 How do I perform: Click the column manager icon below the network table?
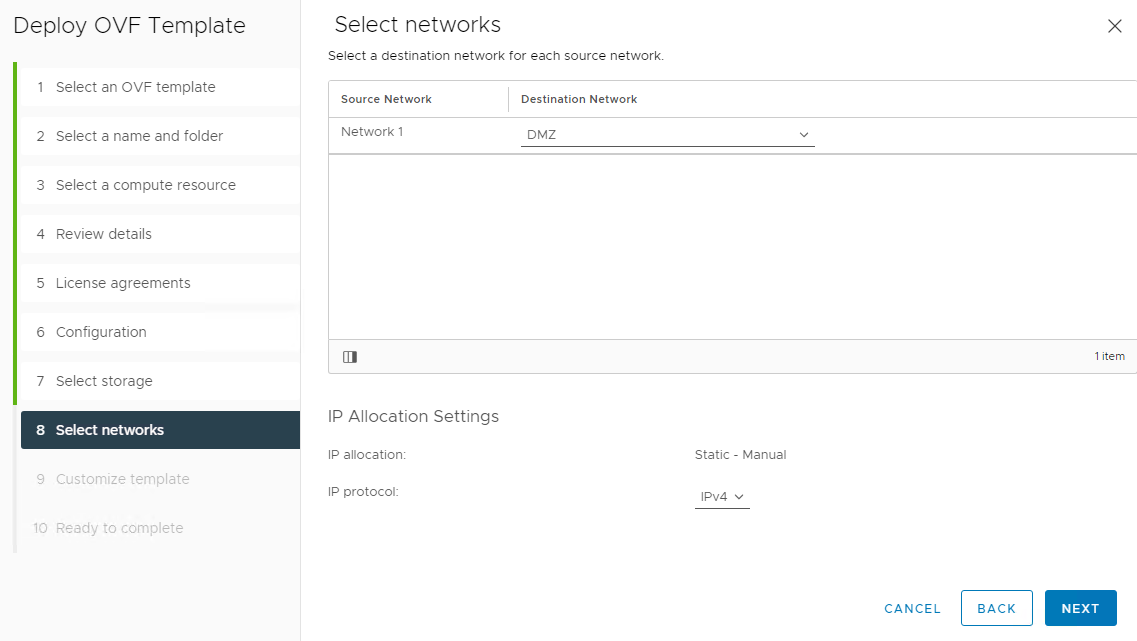coord(349,356)
